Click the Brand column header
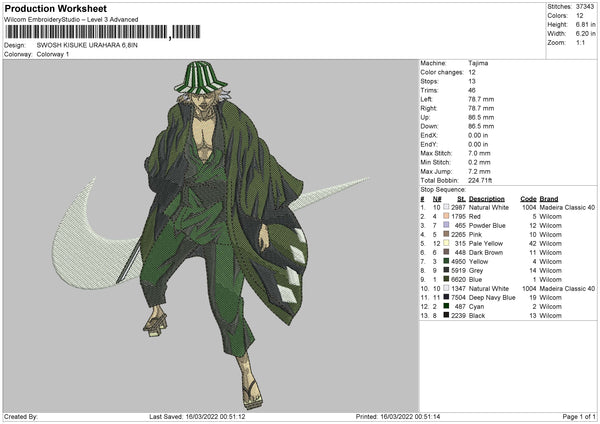The height and width of the screenshot is (424, 600). click(x=549, y=199)
